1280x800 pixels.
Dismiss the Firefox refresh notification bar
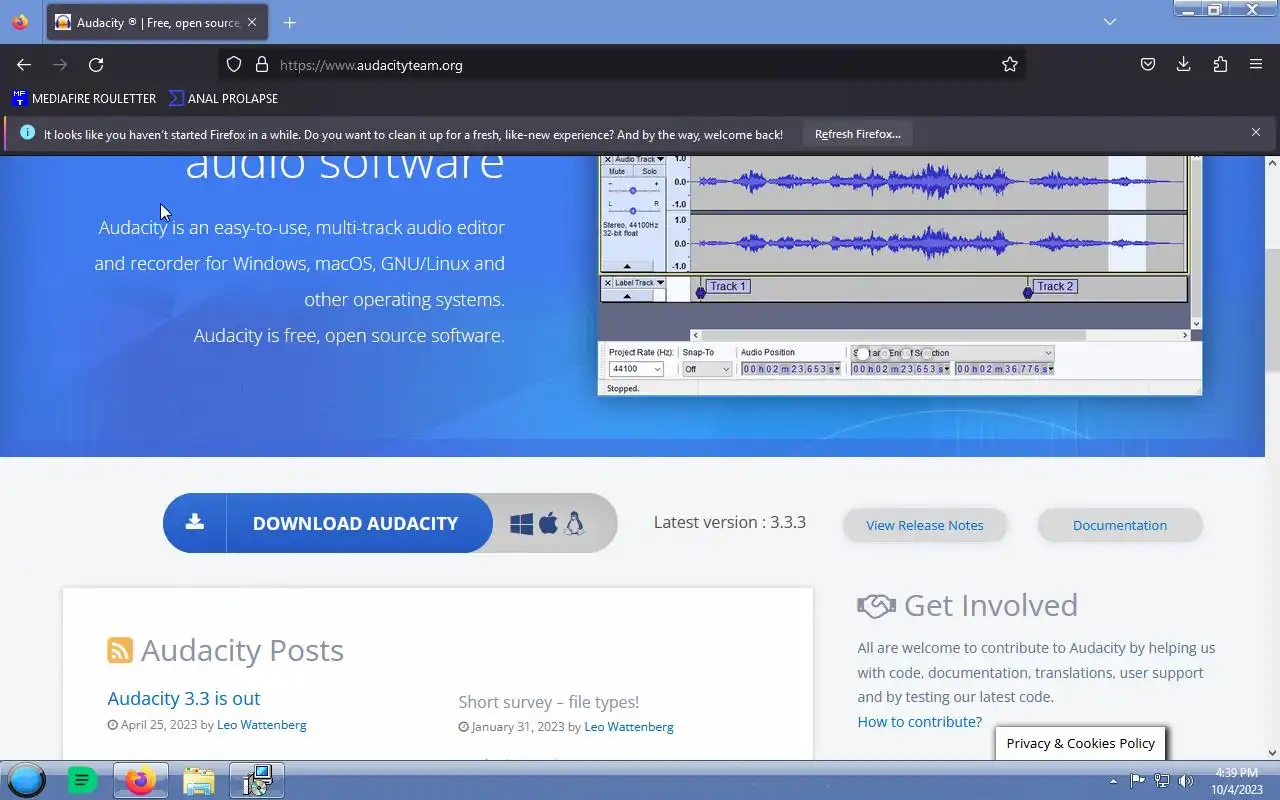point(1256,132)
